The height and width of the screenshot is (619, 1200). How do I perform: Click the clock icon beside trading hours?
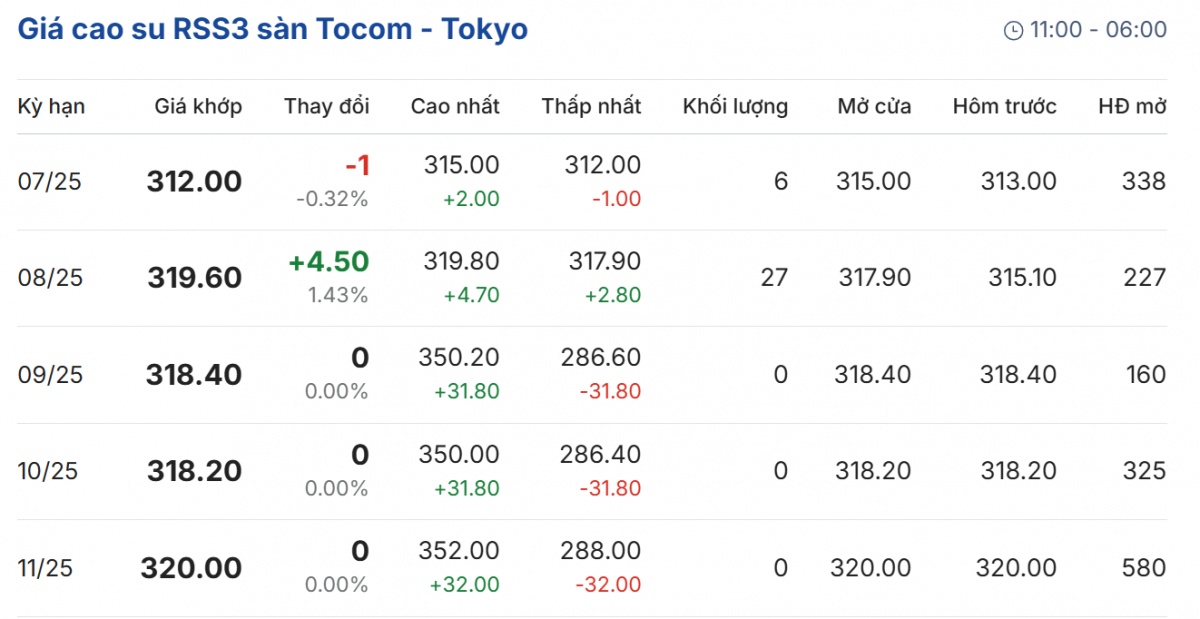coord(1013,30)
